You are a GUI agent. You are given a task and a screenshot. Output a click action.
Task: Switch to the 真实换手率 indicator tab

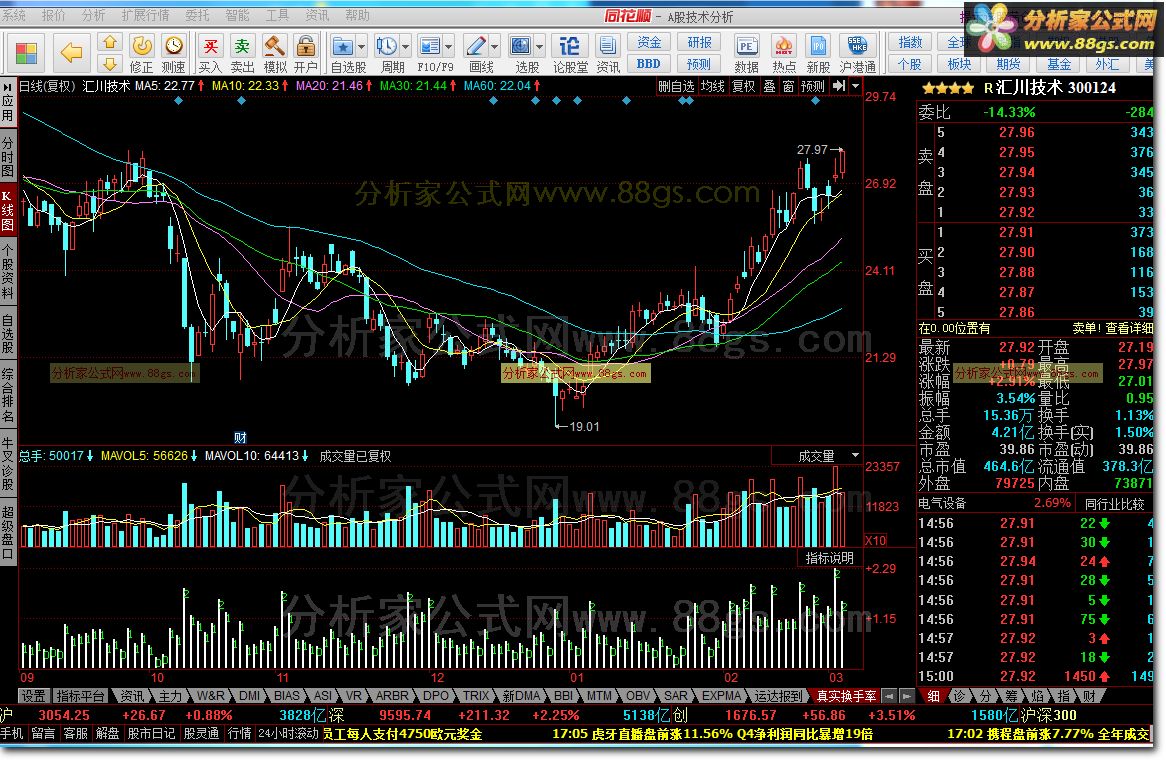tap(846, 696)
